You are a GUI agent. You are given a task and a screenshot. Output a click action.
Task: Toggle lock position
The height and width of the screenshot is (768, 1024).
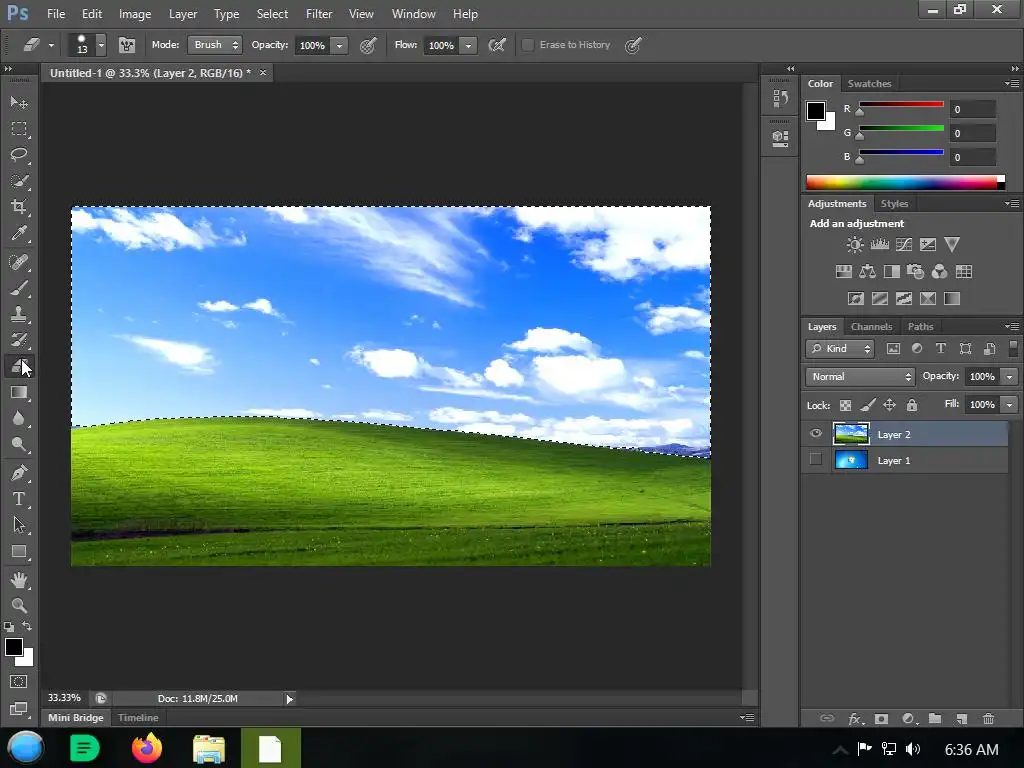coord(889,406)
